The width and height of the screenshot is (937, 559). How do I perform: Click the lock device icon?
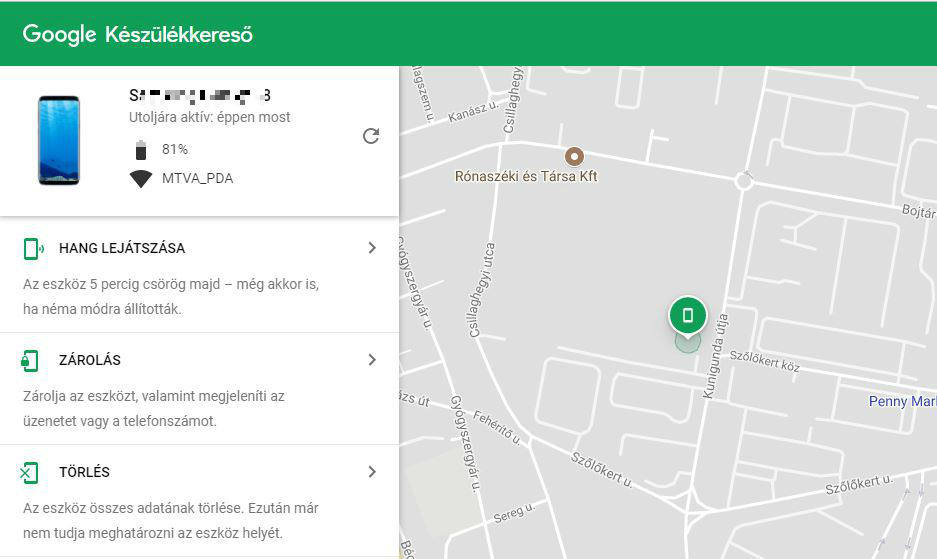31,361
